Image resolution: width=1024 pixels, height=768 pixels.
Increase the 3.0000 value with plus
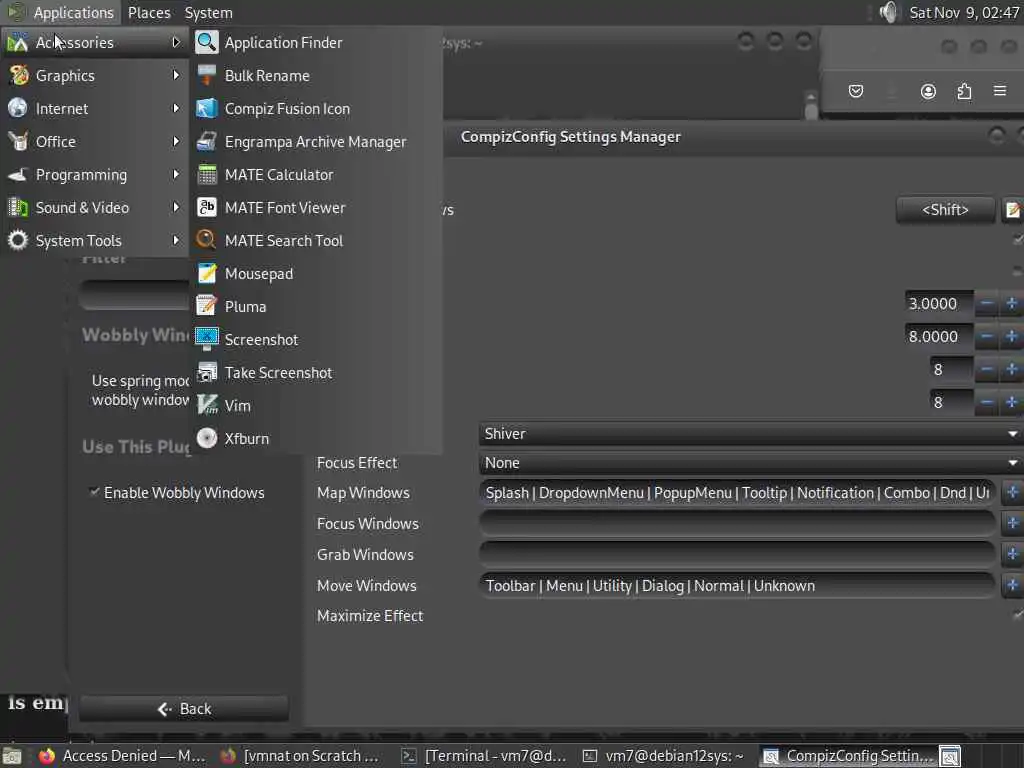click(1012, 304)
